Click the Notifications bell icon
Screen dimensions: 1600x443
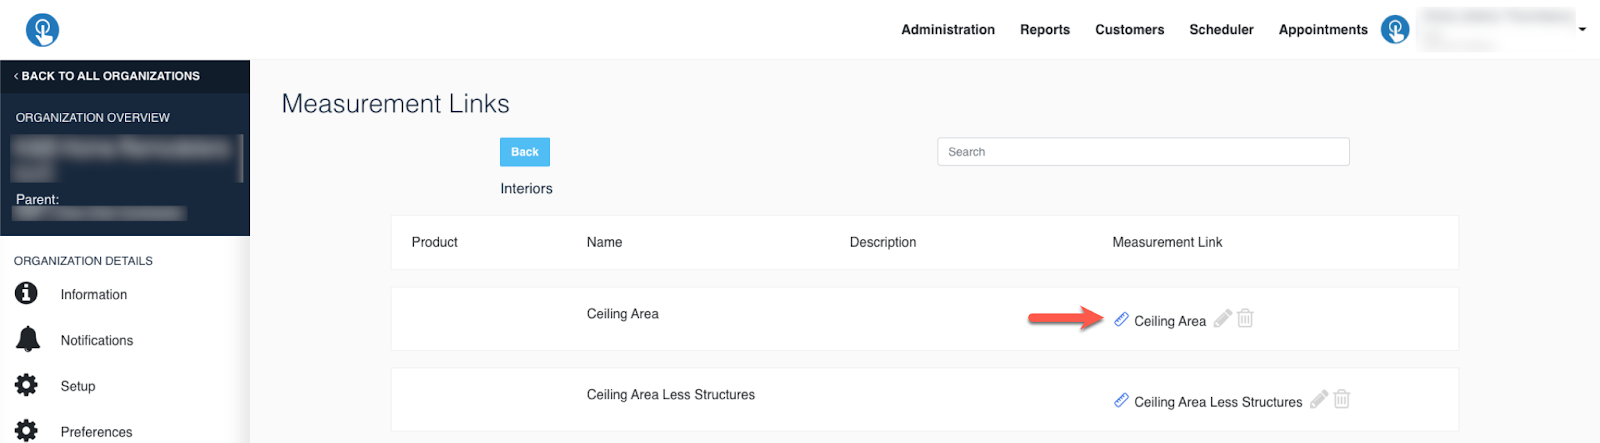coord(28,339)
